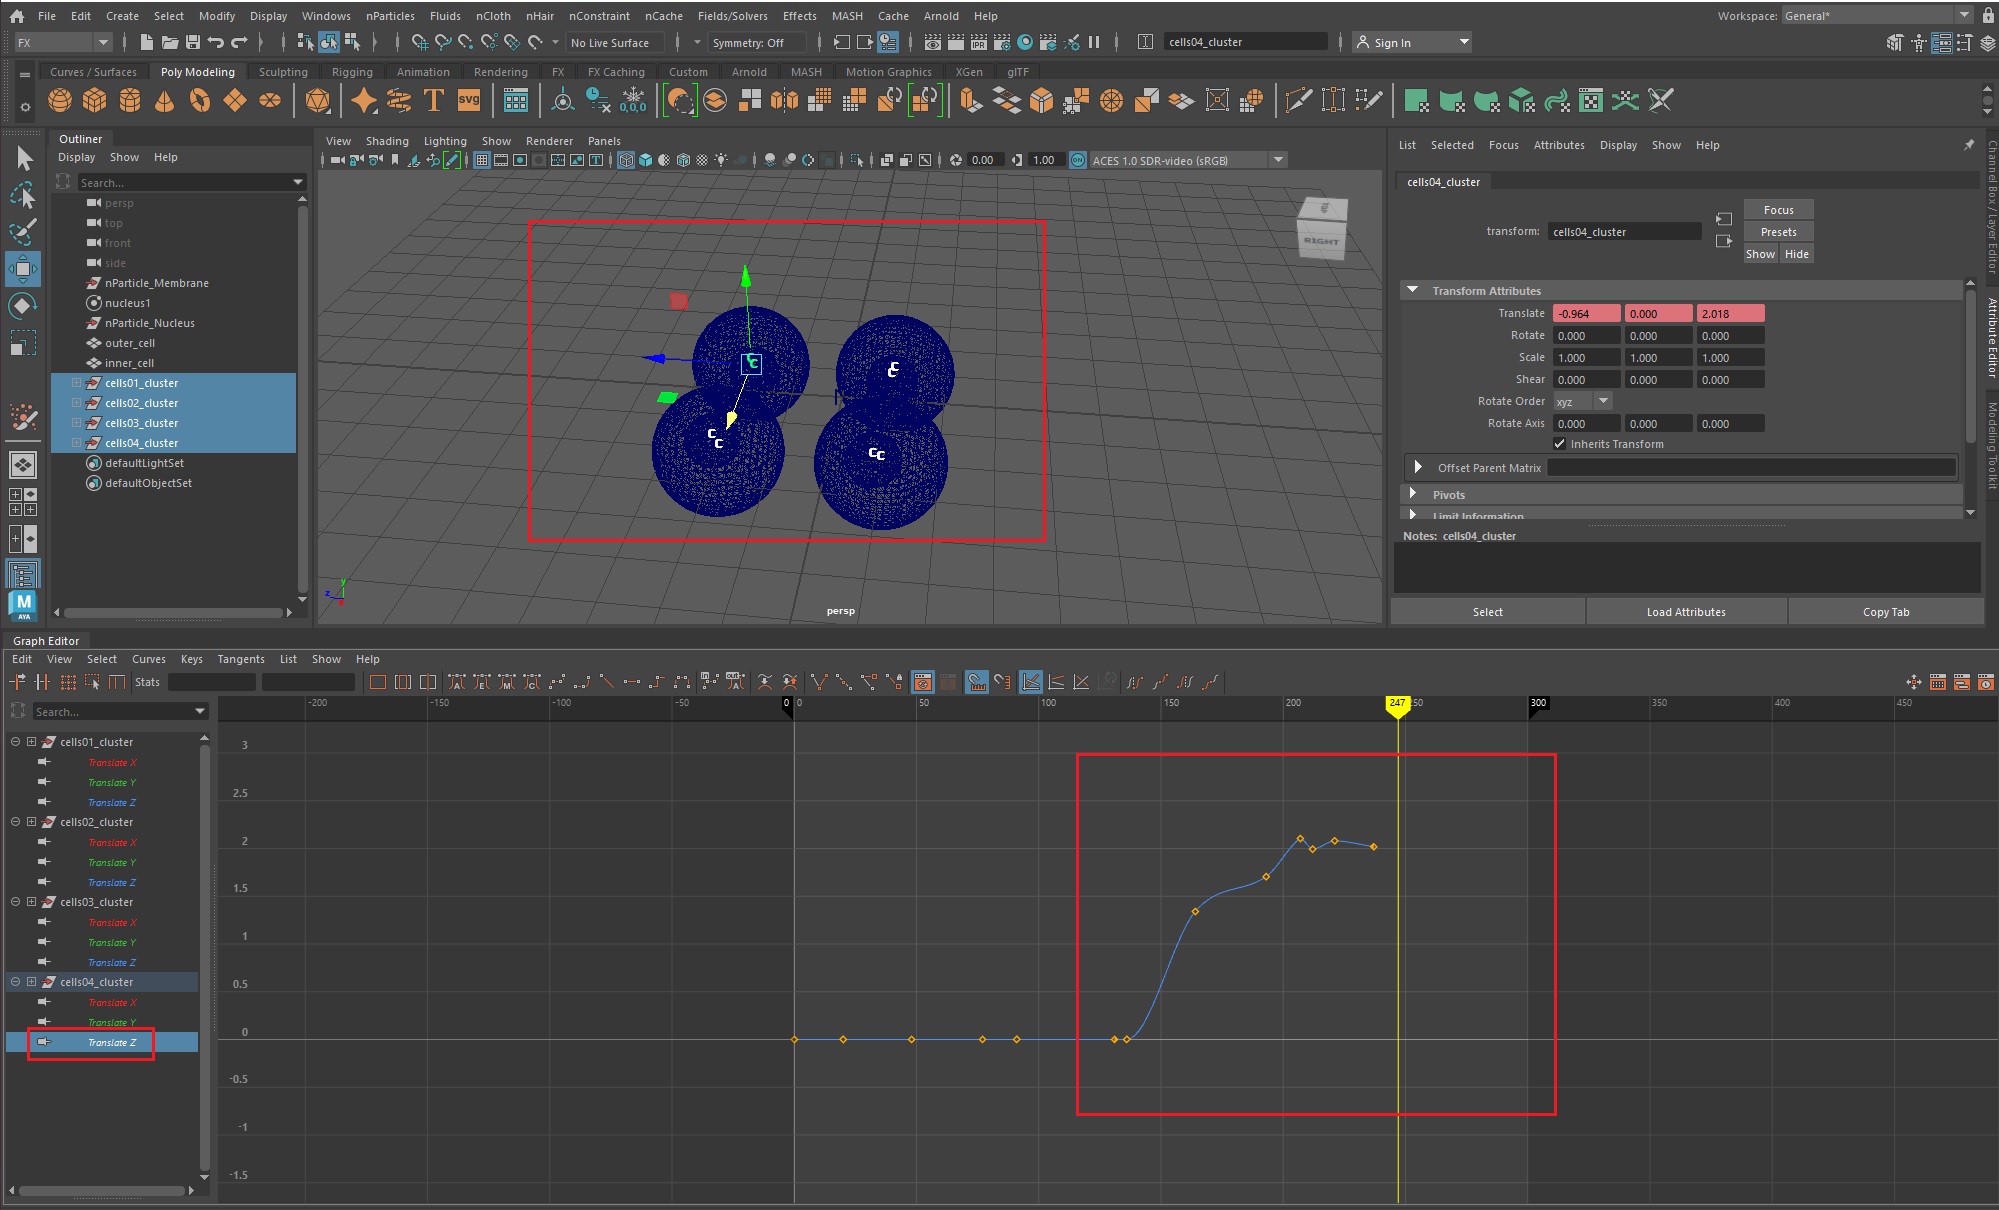This screenshot has height=1210, width=1999.
Task: Click the current time marker at frame 247
Action: point(1397,704)
